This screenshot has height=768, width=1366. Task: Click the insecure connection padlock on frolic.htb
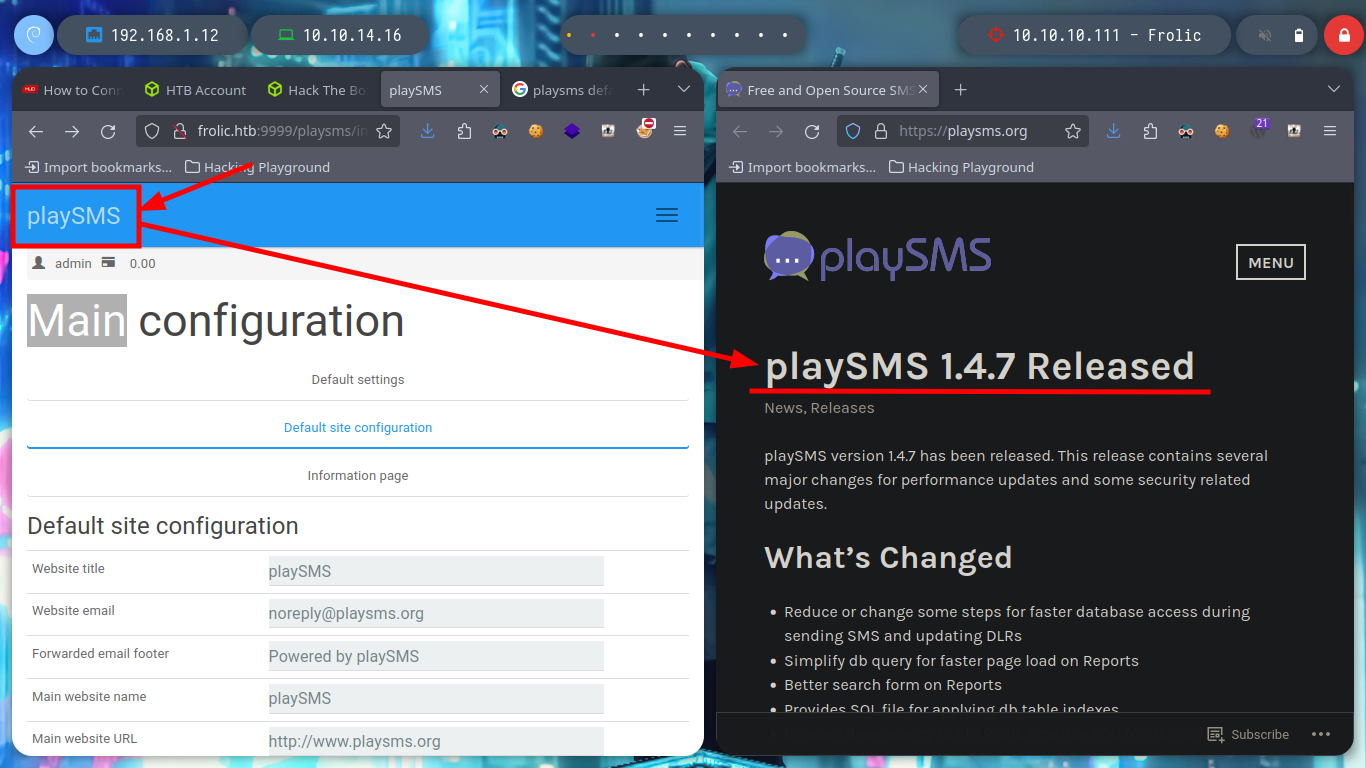(x=180, y=131)
